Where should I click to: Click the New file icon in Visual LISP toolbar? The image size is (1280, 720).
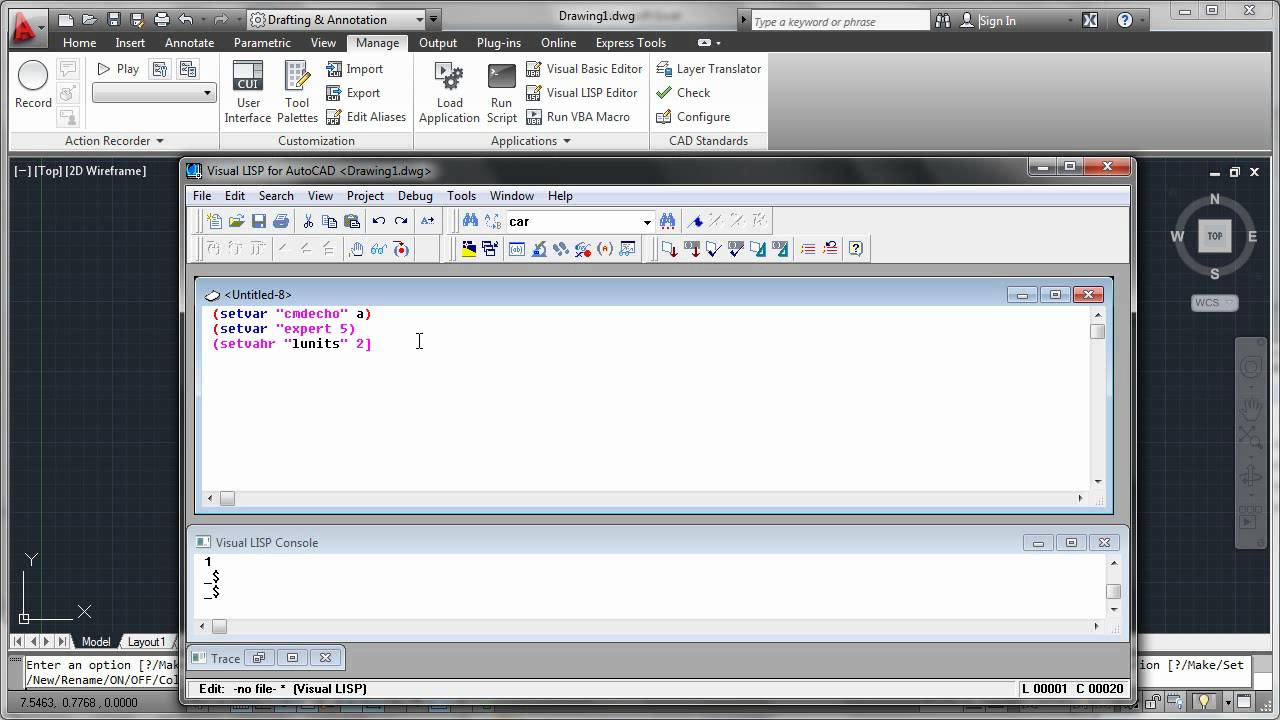click(214, 221)
